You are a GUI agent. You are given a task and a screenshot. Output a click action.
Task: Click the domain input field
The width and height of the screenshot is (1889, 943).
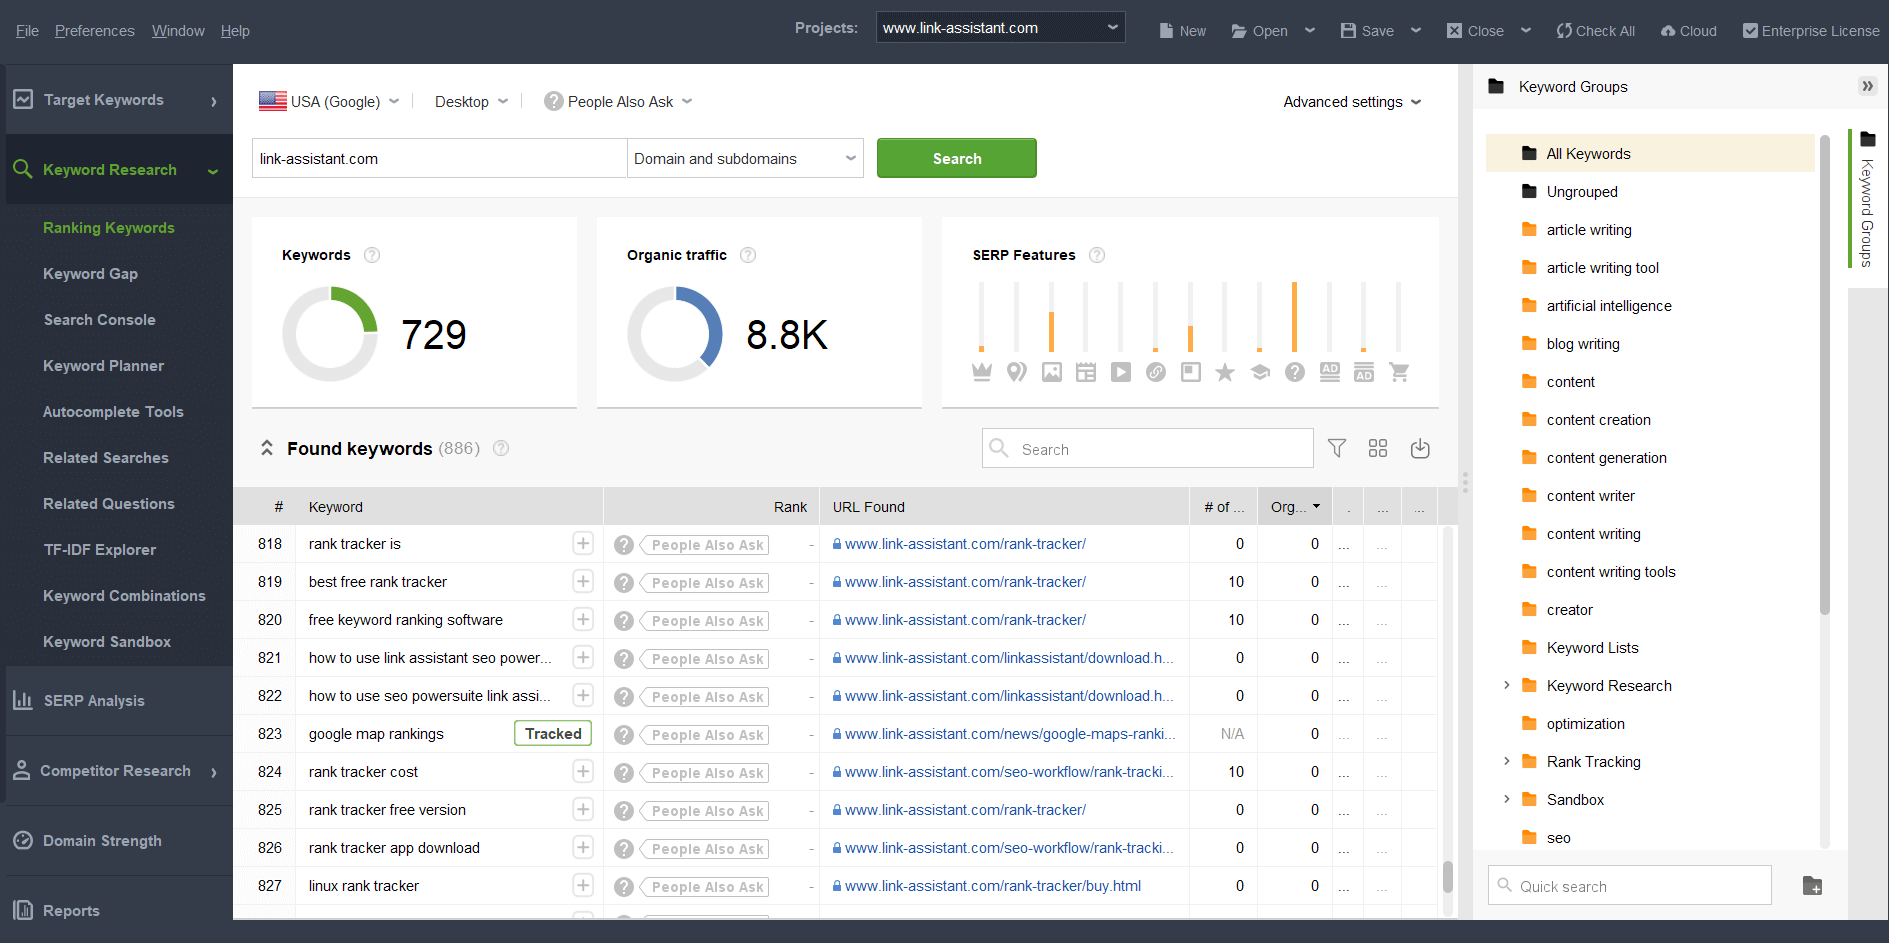(x=439, y=158)
